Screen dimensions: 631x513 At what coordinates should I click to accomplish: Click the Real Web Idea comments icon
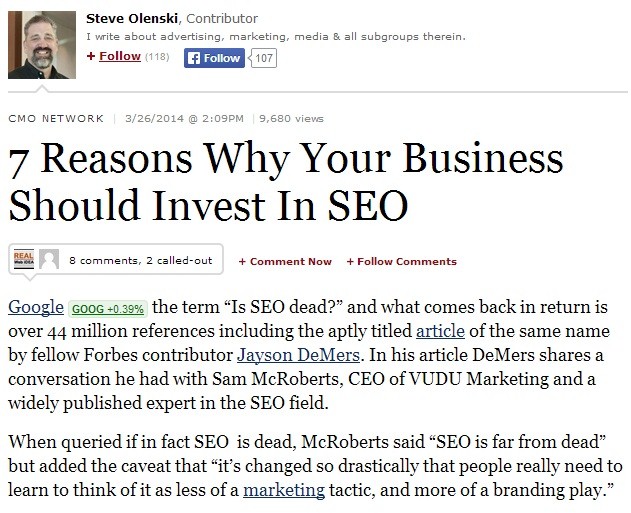click(22, 260)
